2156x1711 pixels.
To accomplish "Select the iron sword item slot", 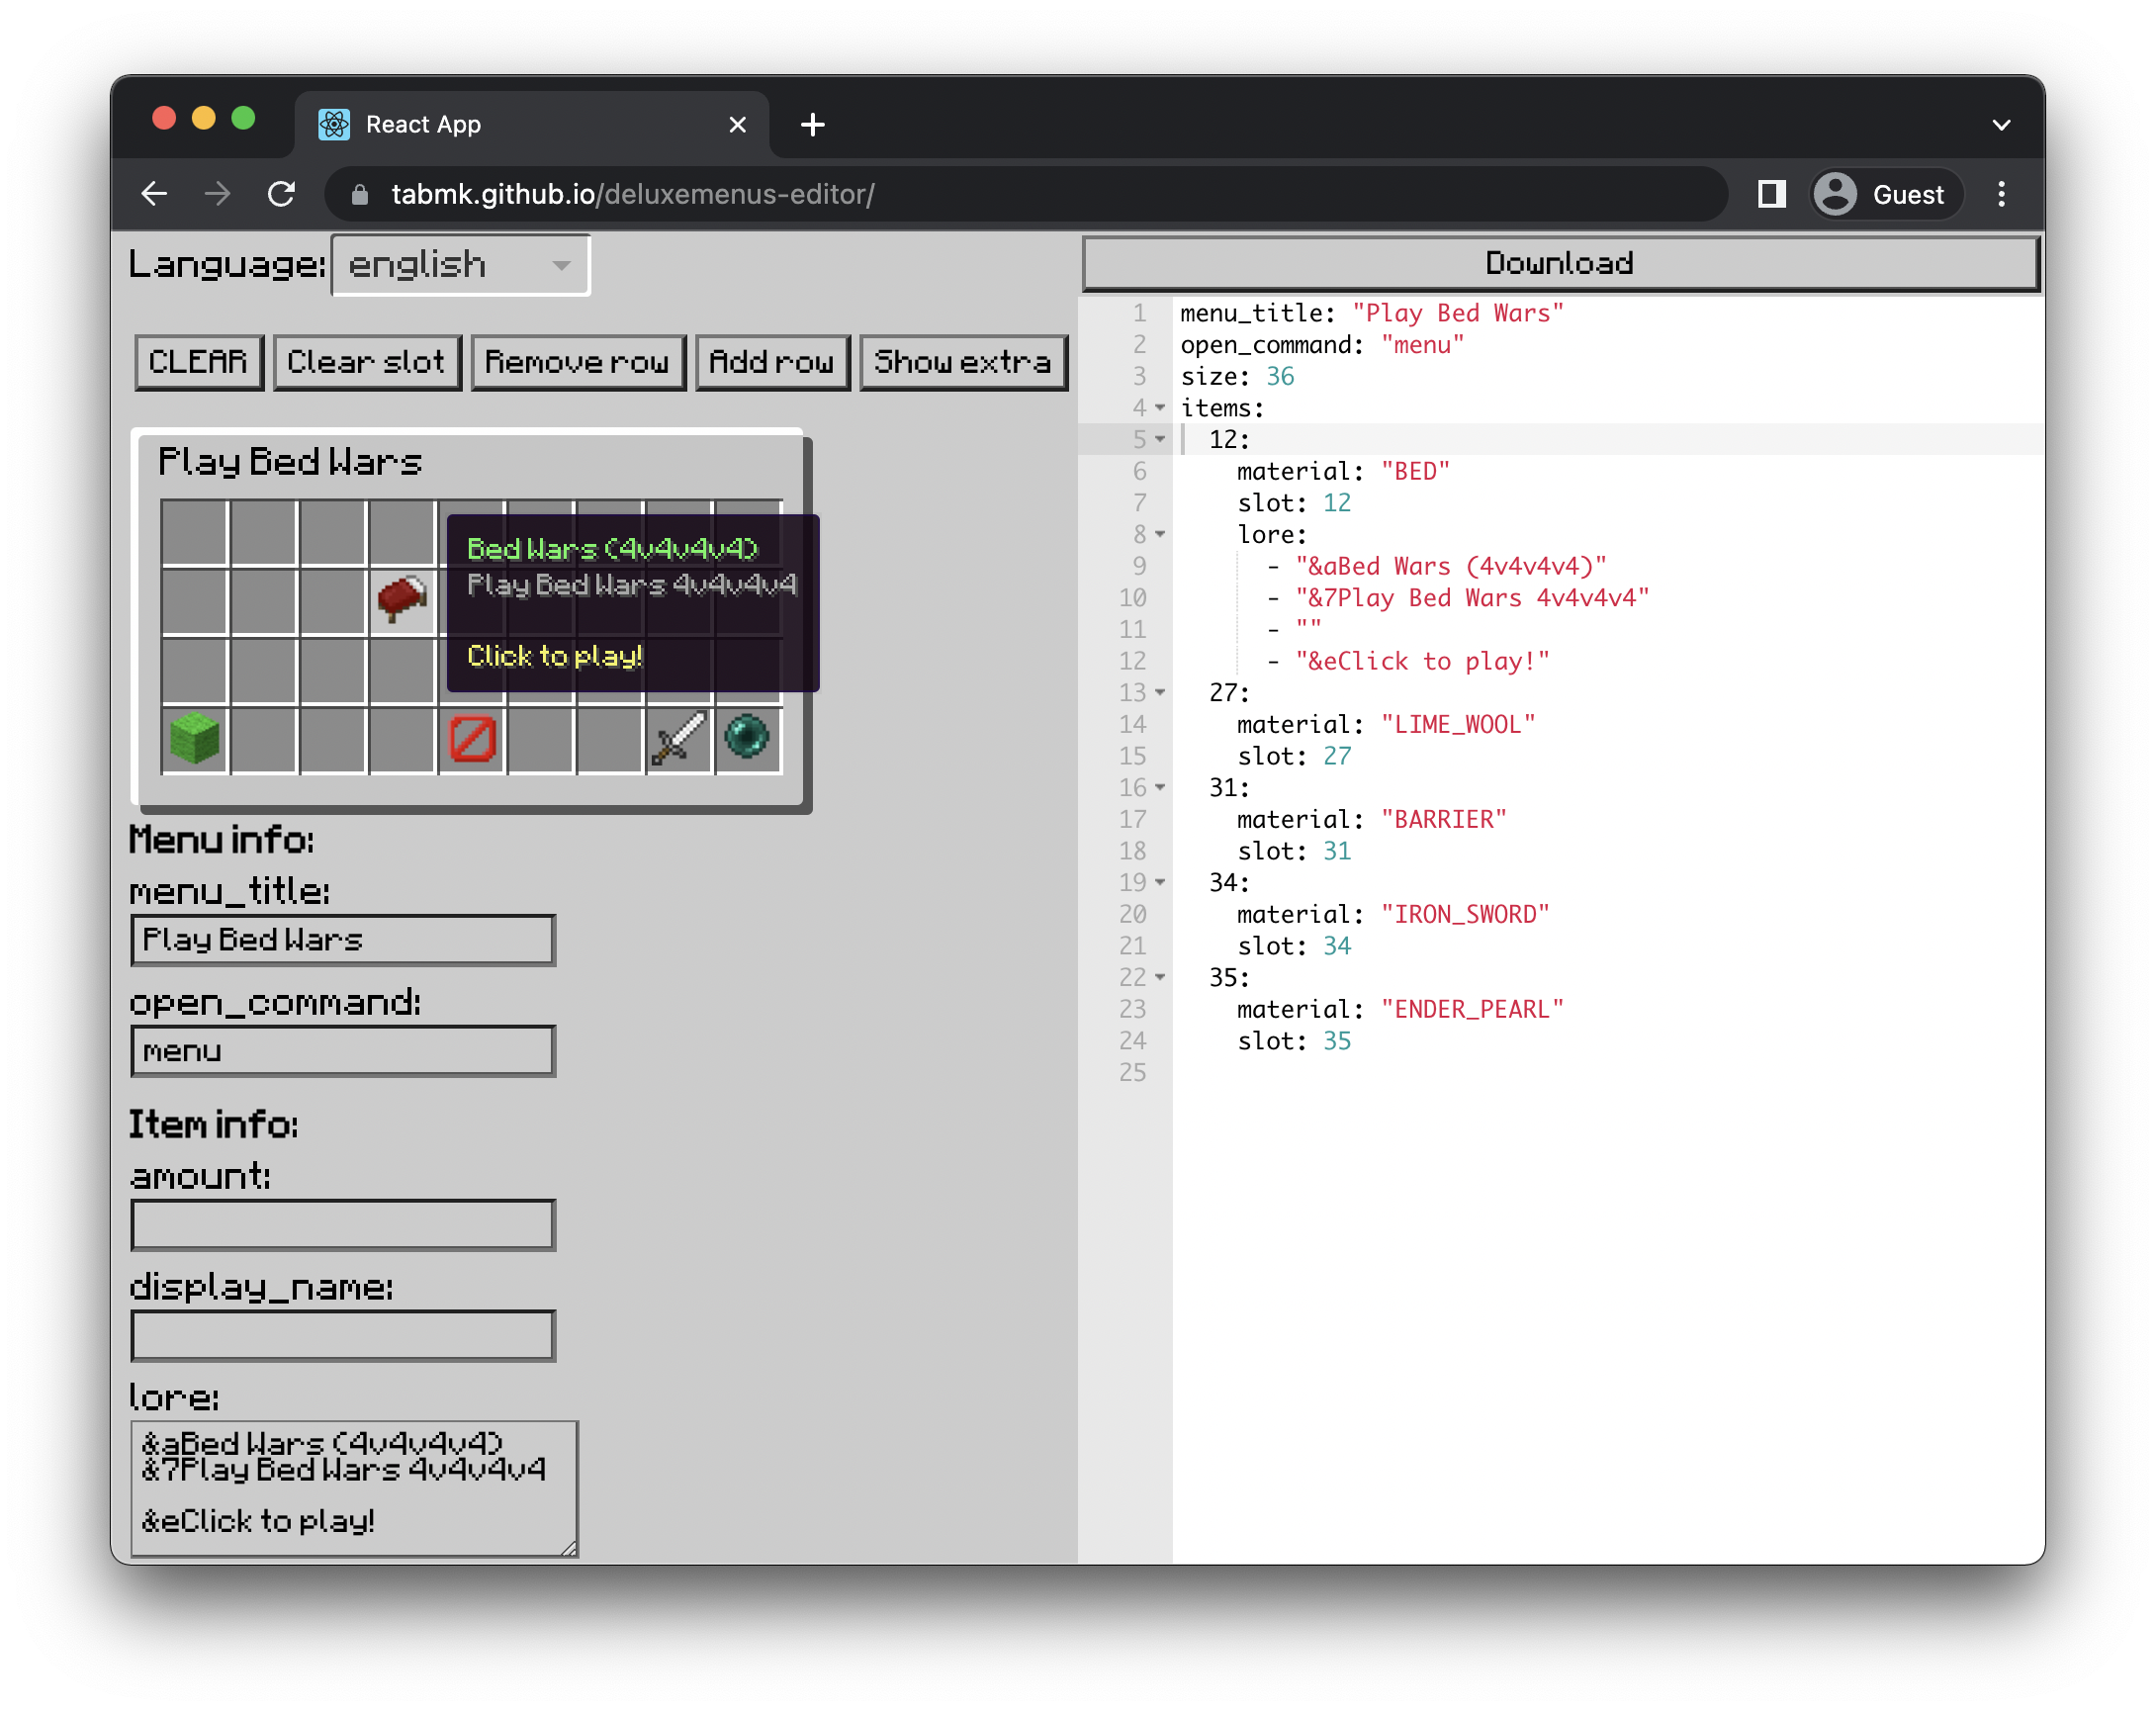I will [x=679, y=739].
